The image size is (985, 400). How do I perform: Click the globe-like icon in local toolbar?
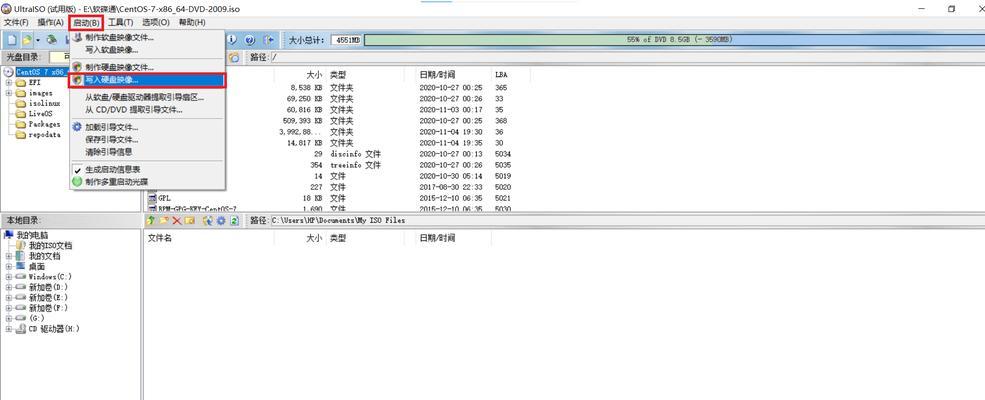pos(208,220)
